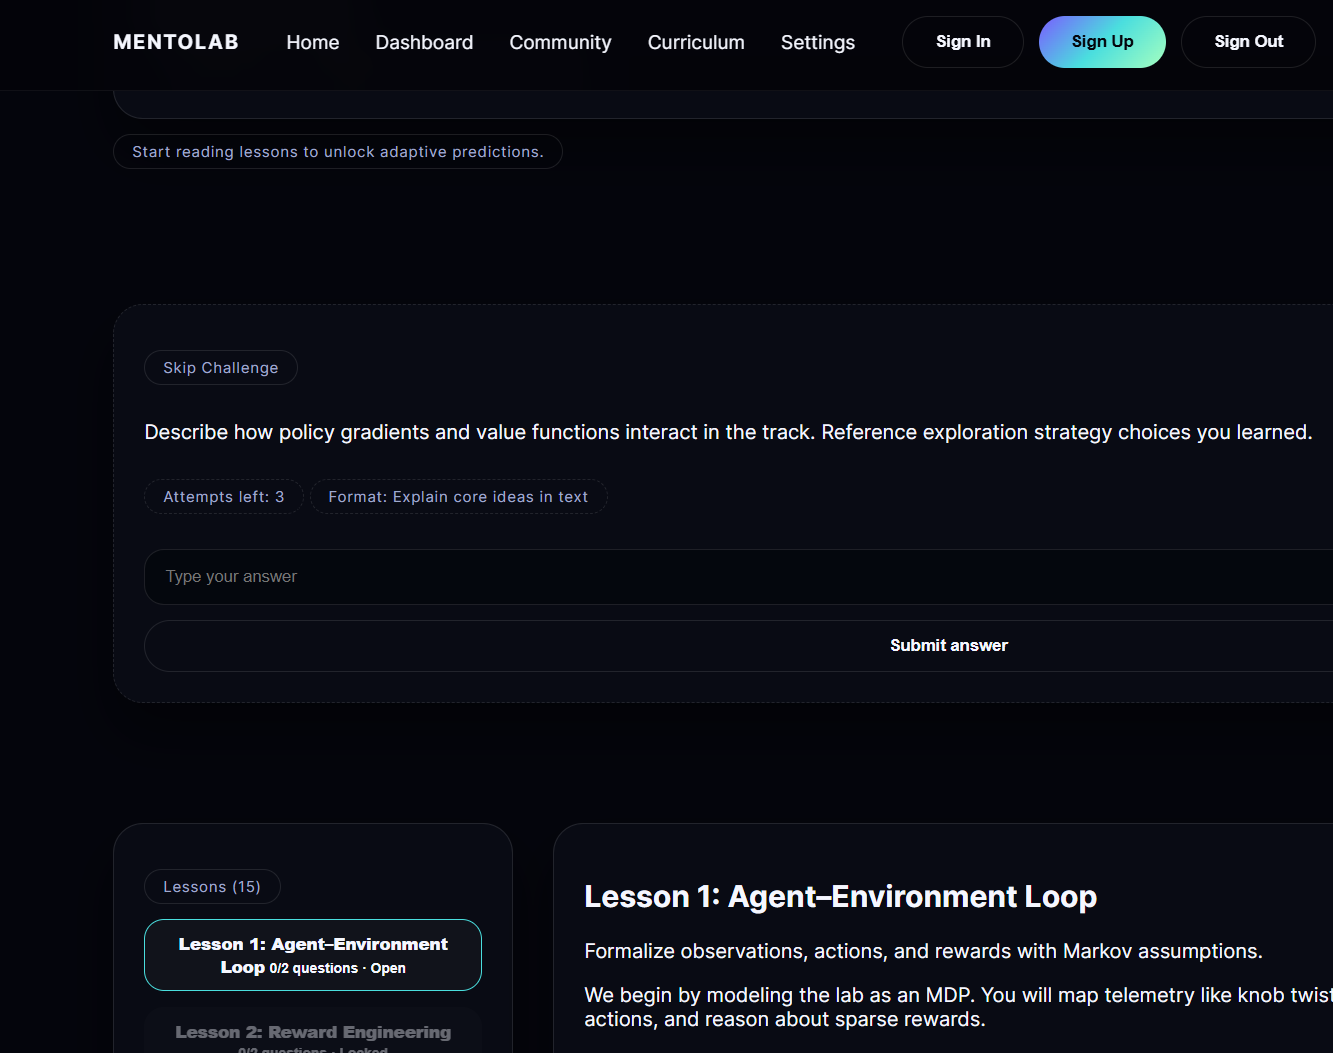This screenshot has height=1053, width=1333.
Task: Submit your challenge answer
Action: click(948, 645)
